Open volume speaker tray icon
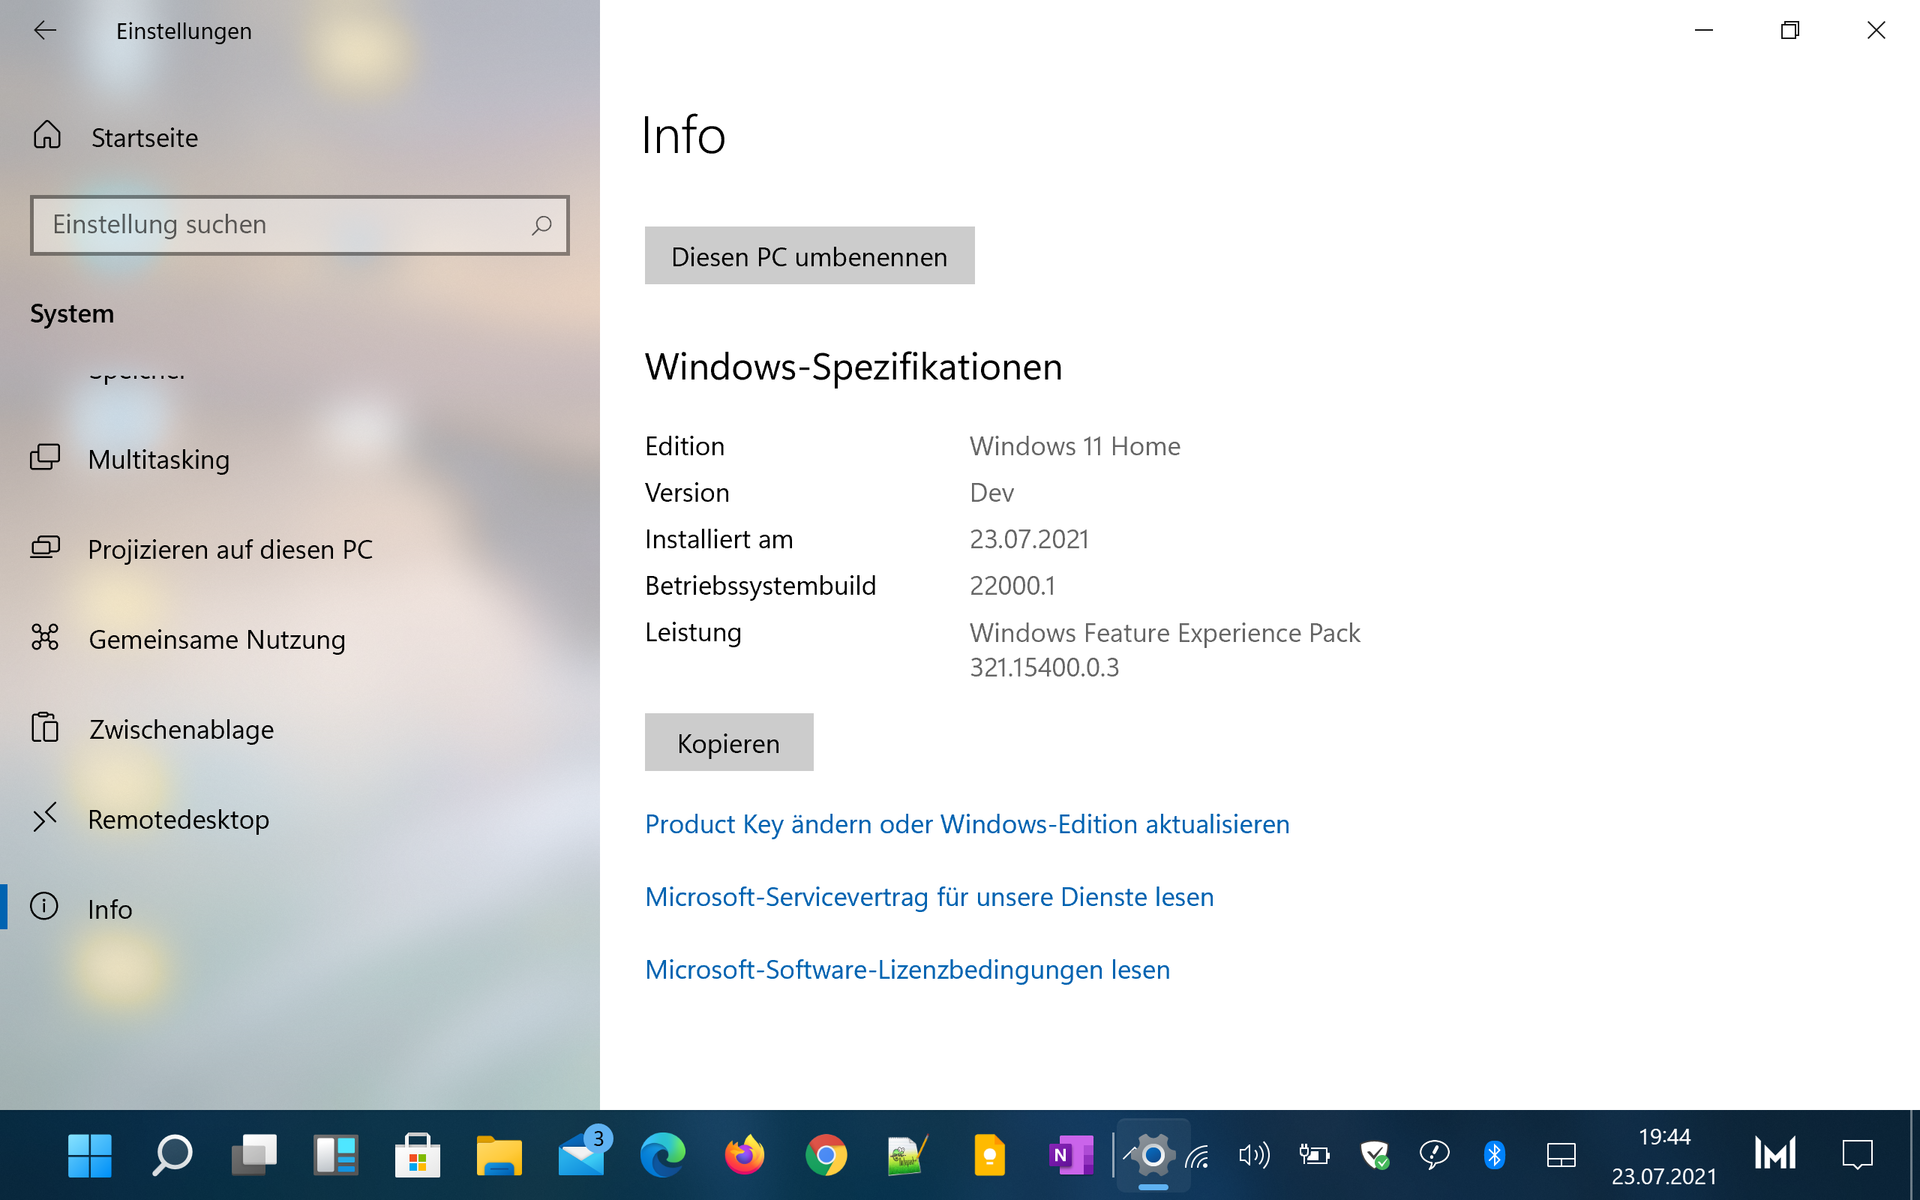The width and height of the screenshot is (1920, 1200). click(1254, 1157)
